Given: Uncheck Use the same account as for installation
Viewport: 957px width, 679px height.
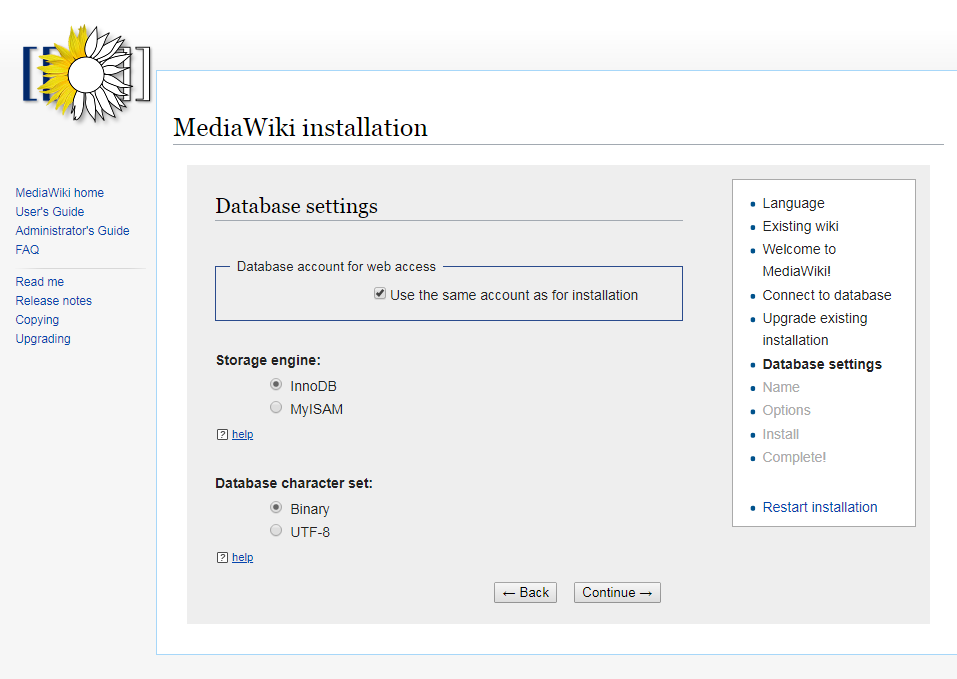Looking at the screenshot, I should coord(380,293).
